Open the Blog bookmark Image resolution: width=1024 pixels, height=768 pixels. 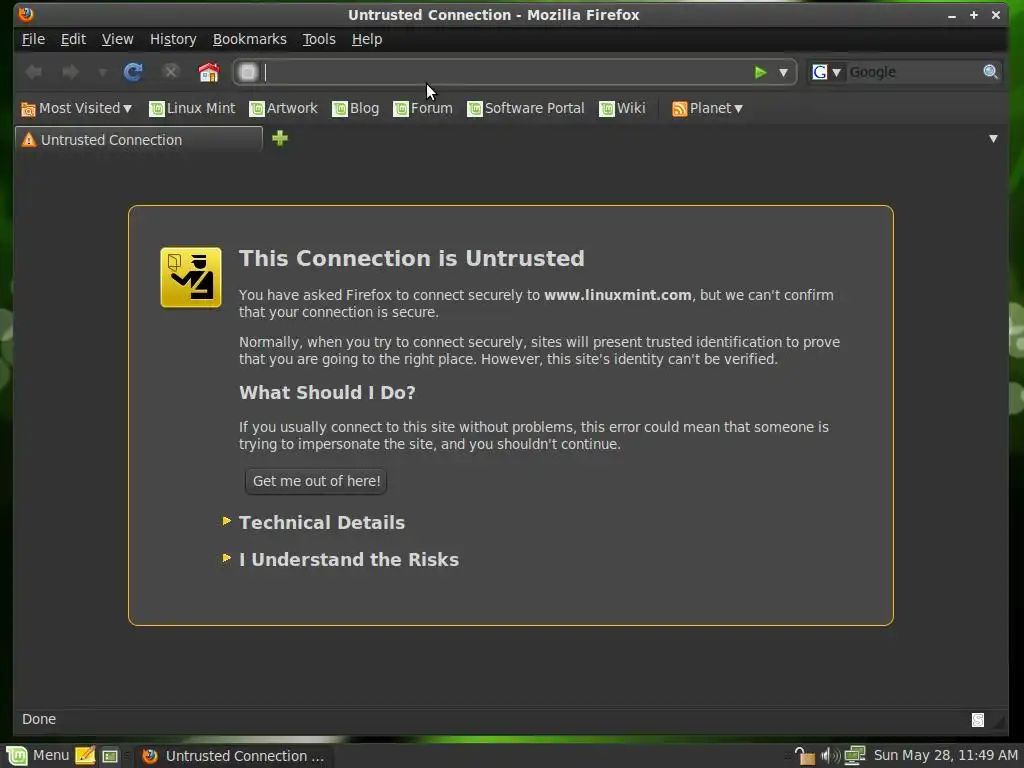tap(356, 108)
